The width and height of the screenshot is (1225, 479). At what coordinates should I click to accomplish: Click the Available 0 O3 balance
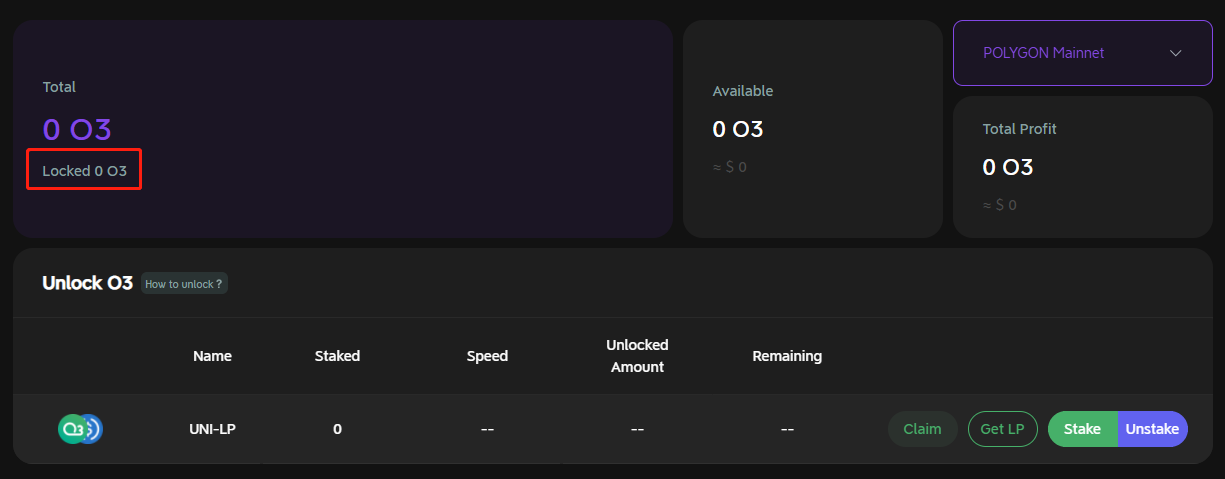[738, 129]
